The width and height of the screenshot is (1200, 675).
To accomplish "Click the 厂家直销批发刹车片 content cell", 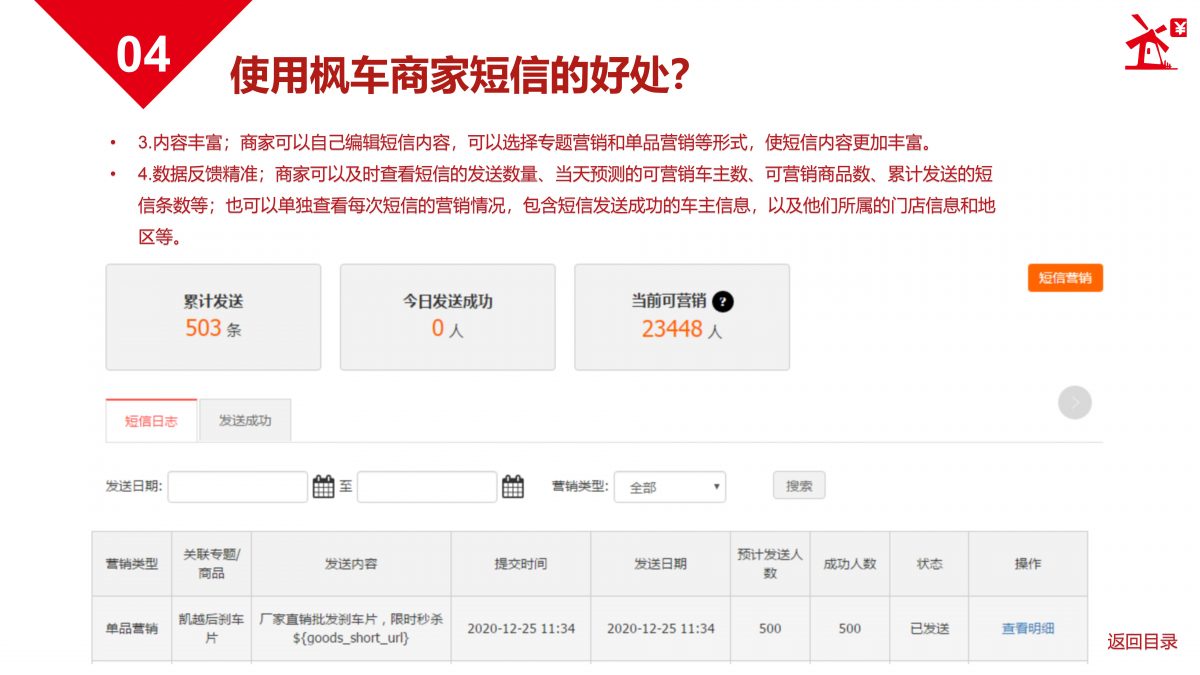I will point(351,629).
